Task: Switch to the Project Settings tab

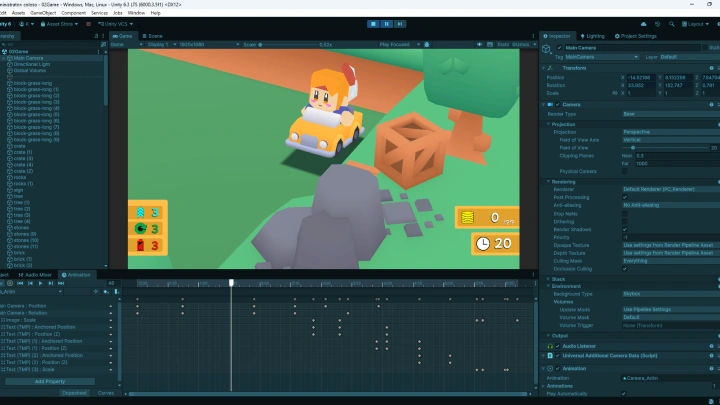Action: (636, 36)
